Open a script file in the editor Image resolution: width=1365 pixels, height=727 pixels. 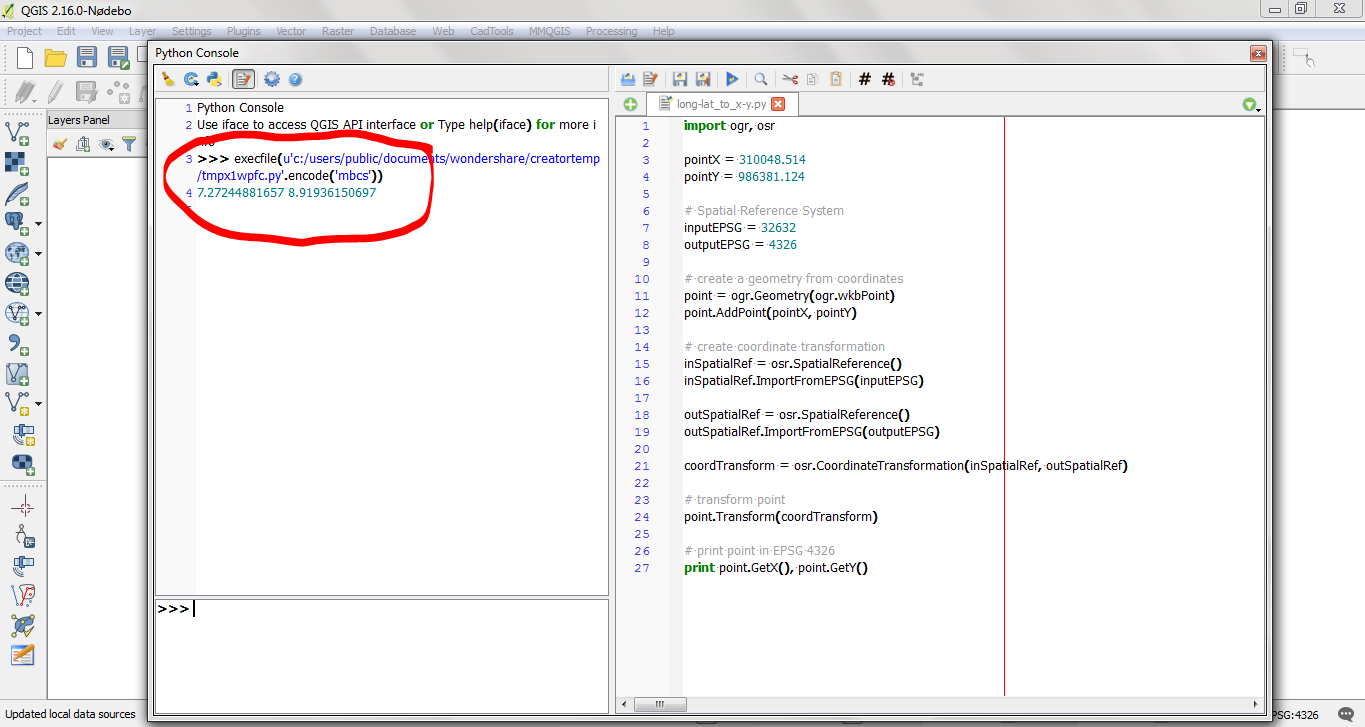tap(627, 78)
